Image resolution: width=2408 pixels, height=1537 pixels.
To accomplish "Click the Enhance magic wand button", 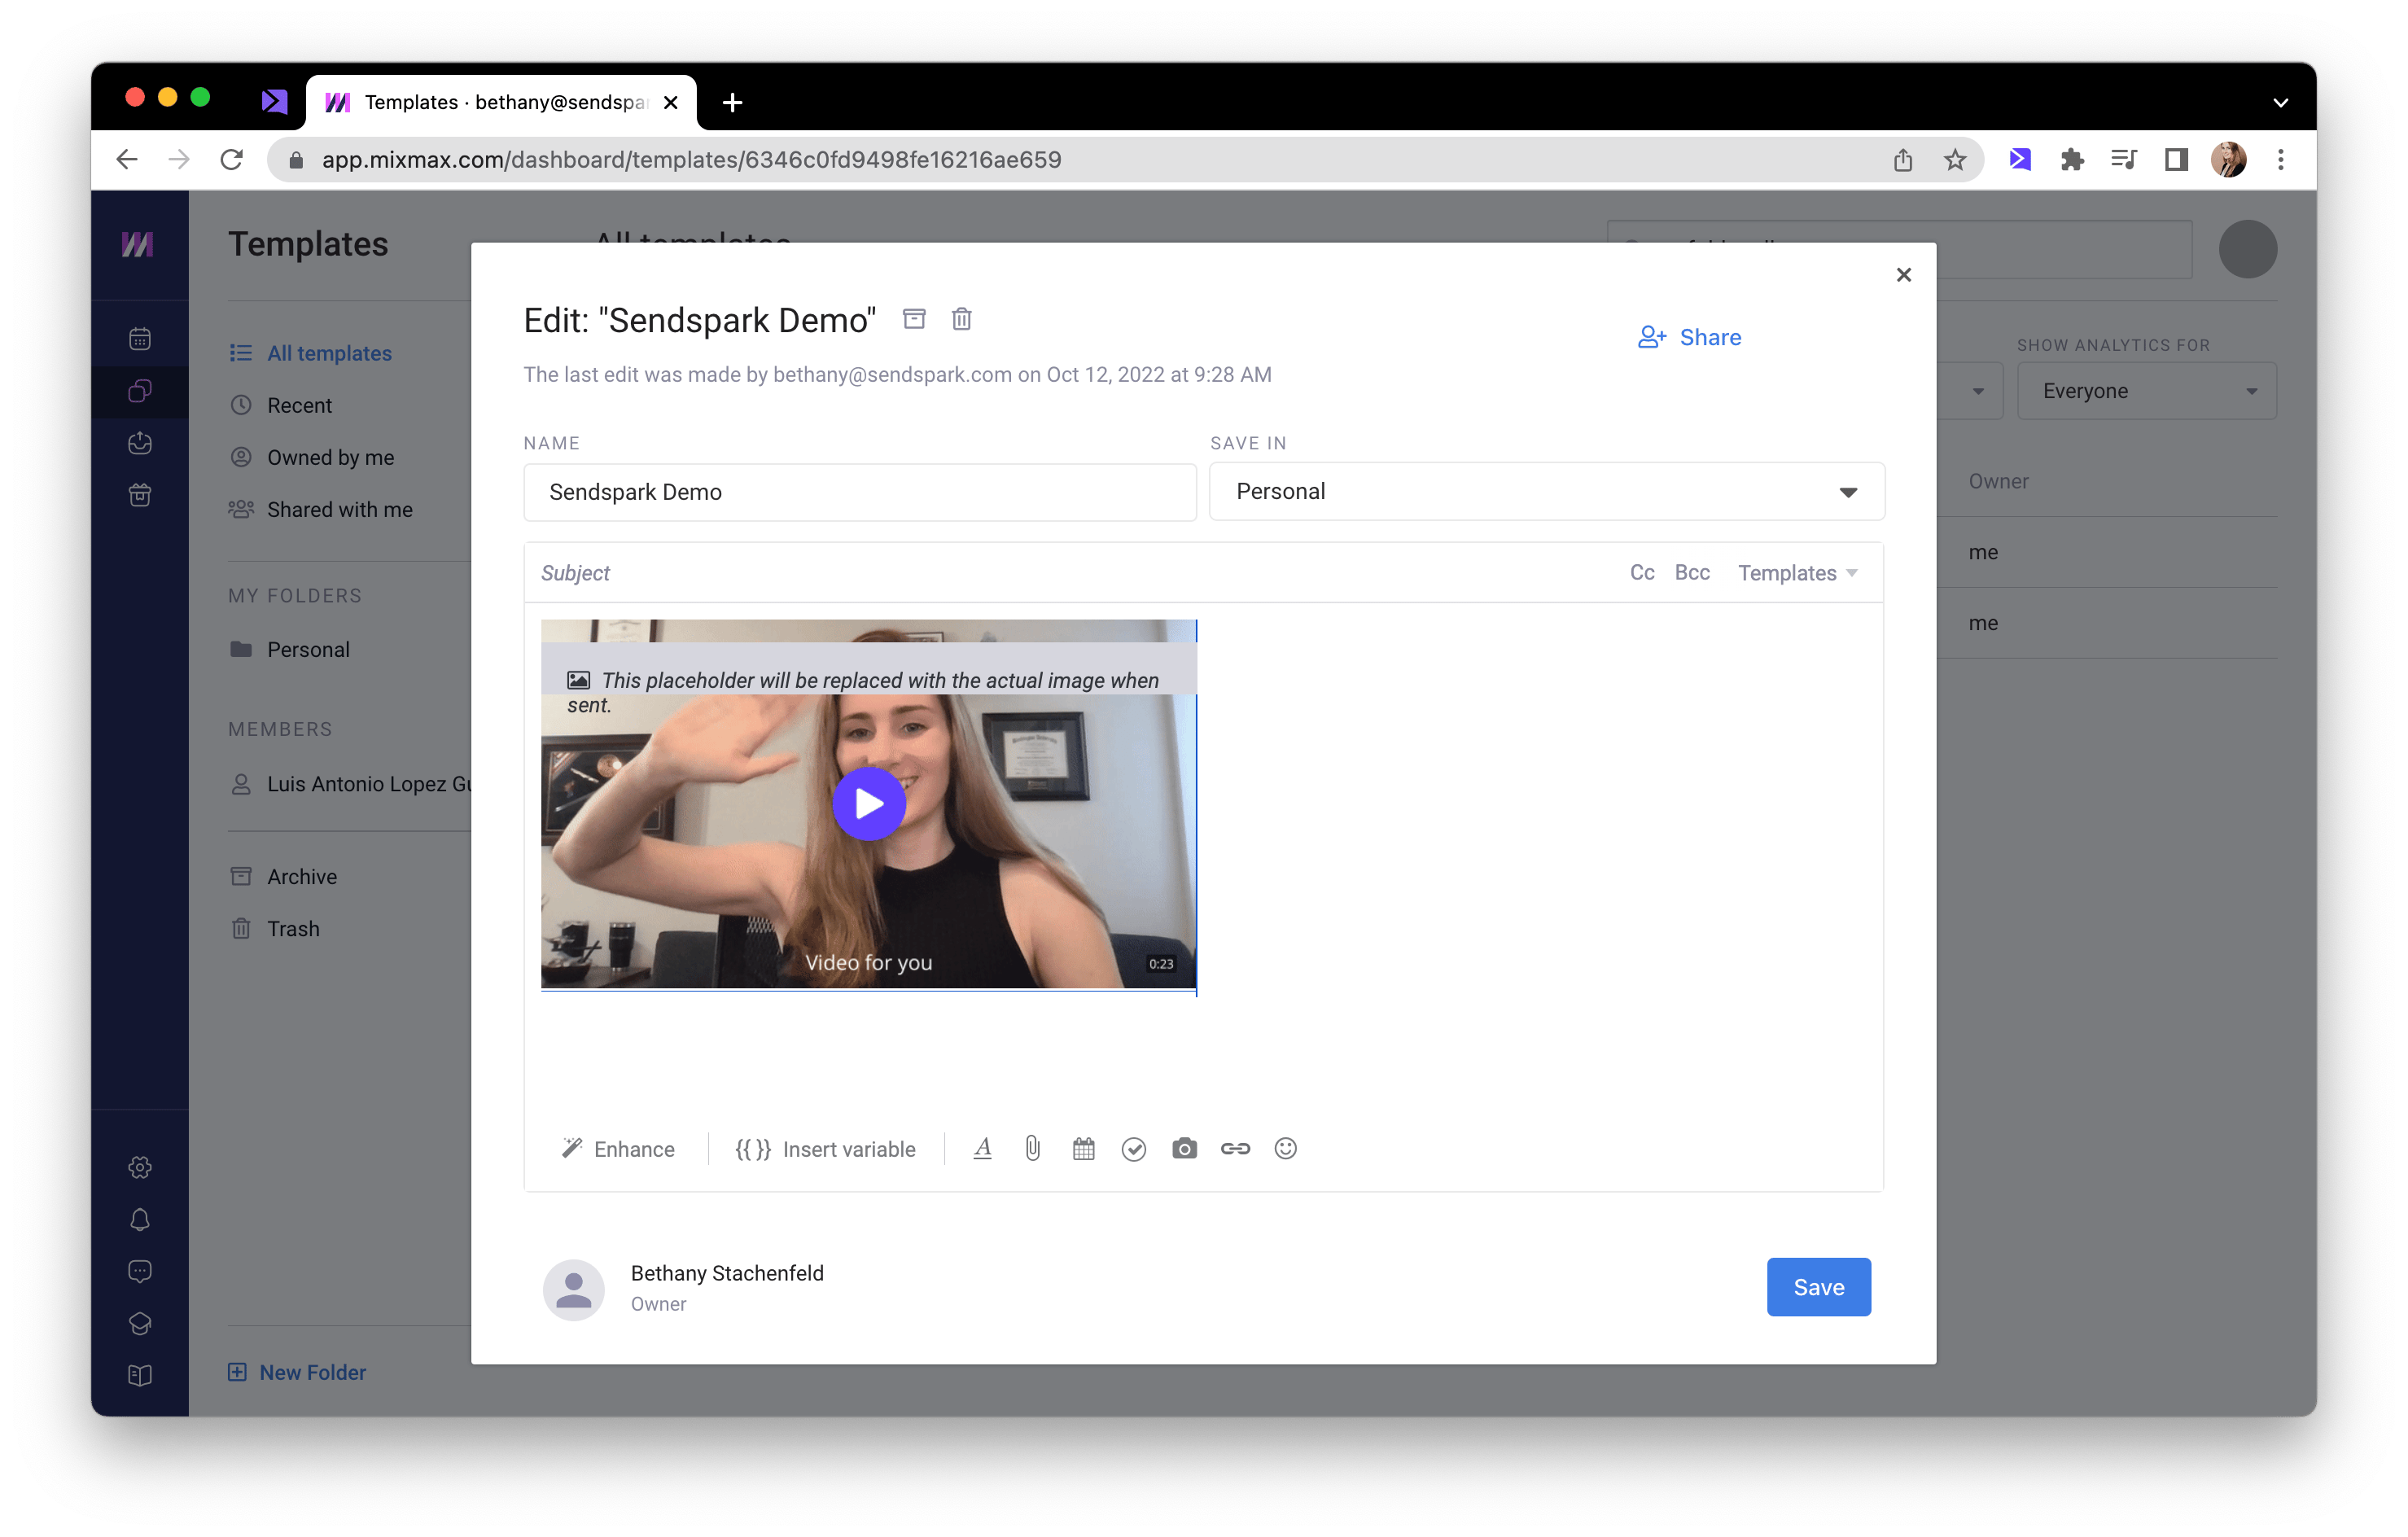I will pos(618,1149).
